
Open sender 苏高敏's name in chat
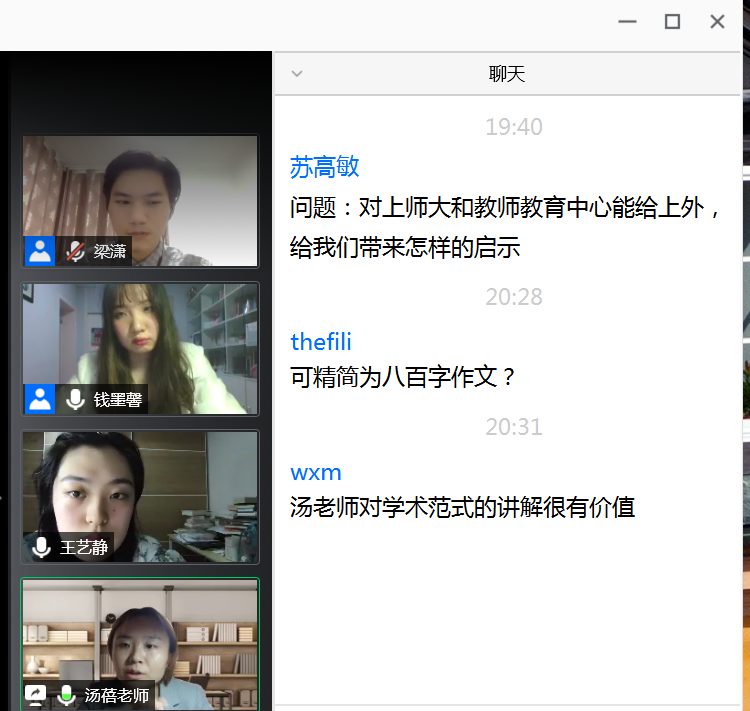click(324, 167)
